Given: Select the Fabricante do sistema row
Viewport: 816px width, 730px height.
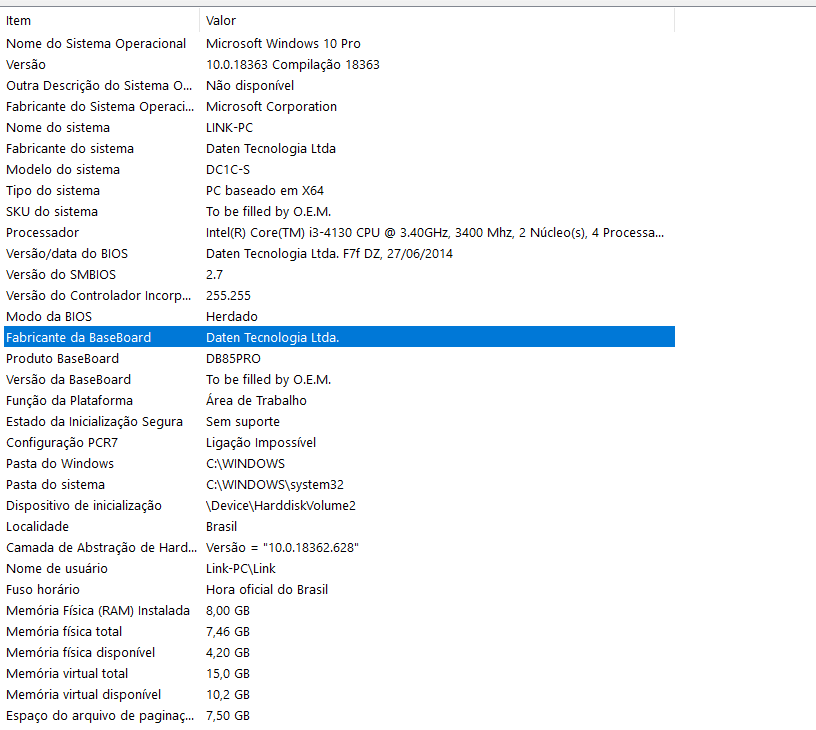Looking at the screenshot, I should (x=339, y=149).
